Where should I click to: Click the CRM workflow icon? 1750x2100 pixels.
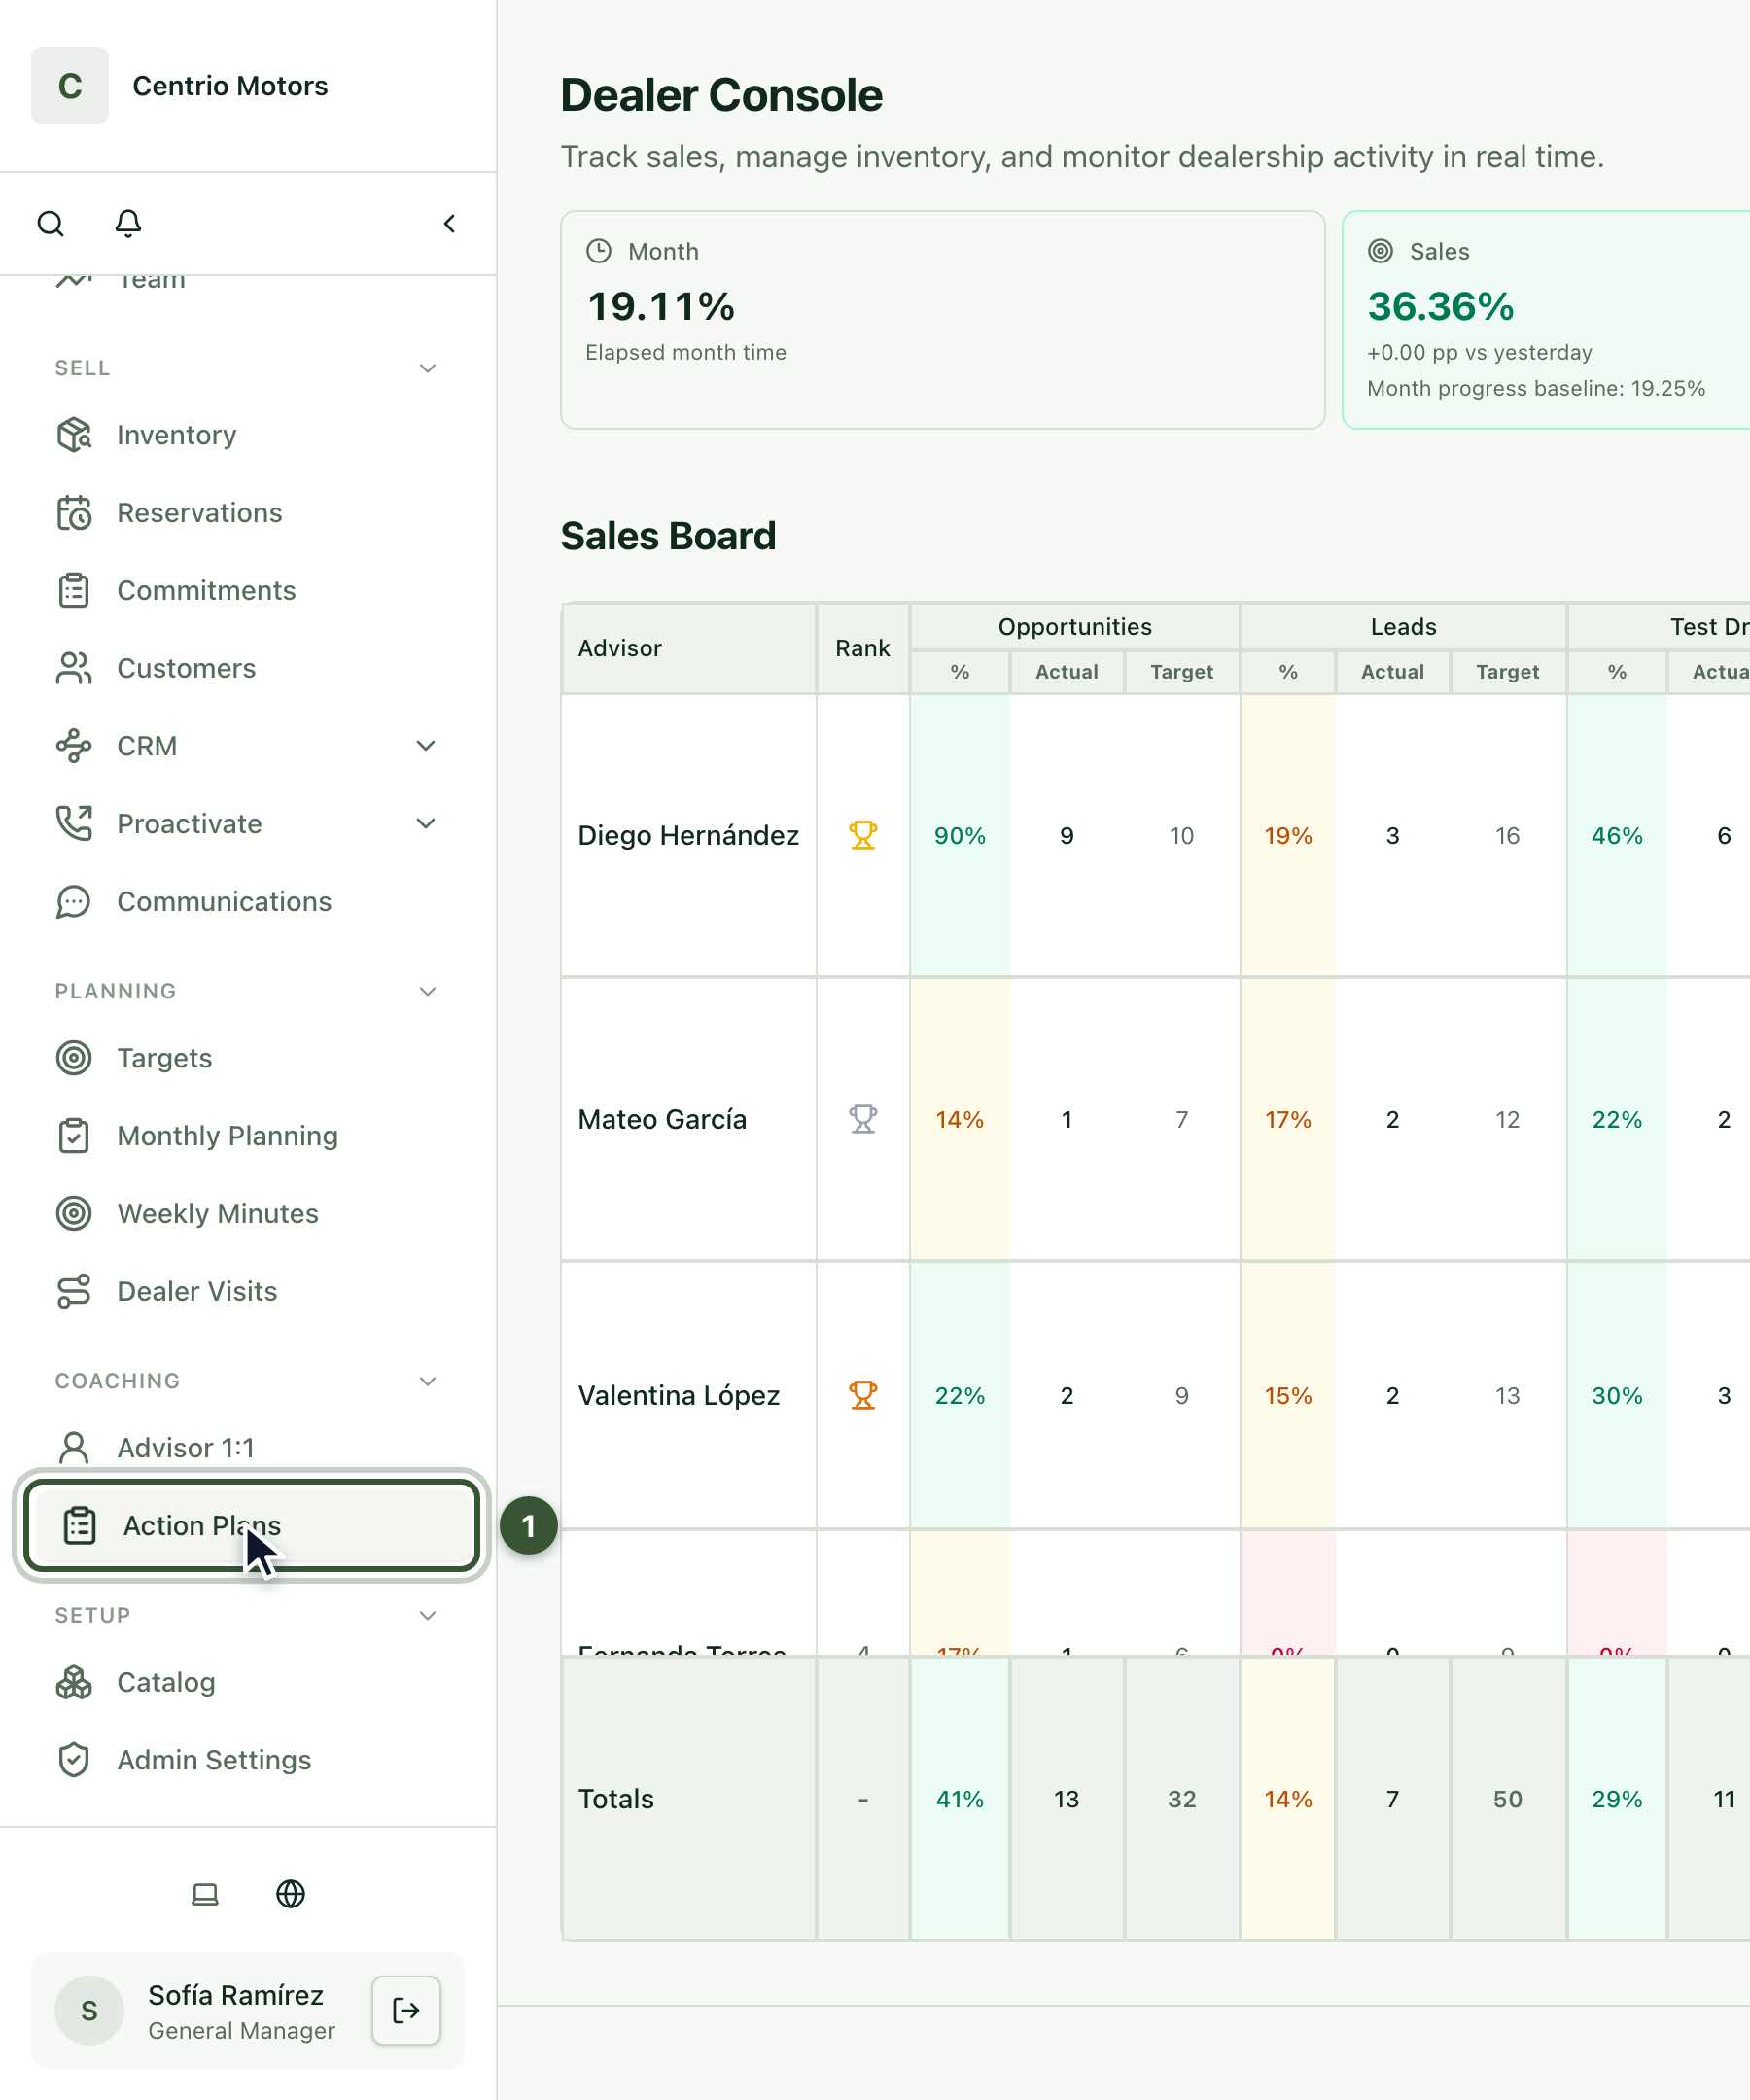(74, 746)
